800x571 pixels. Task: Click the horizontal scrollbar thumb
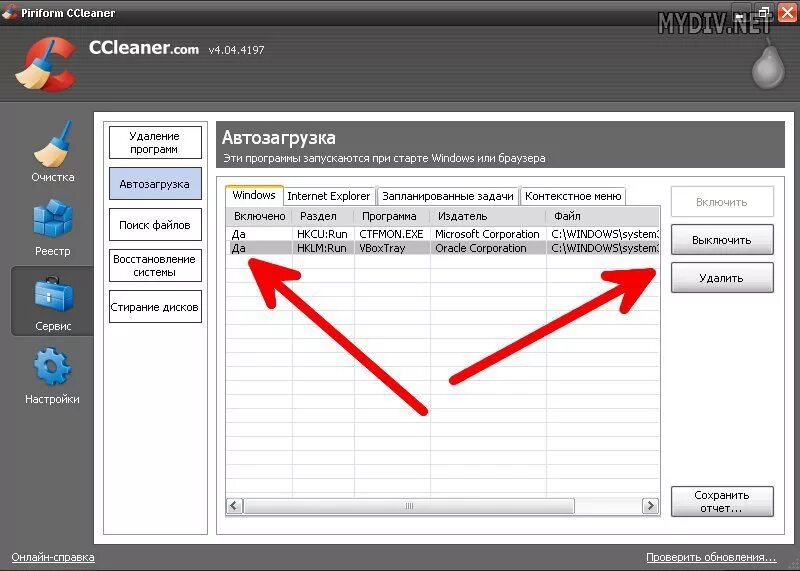pyautogui.click(x=409, y=506)
